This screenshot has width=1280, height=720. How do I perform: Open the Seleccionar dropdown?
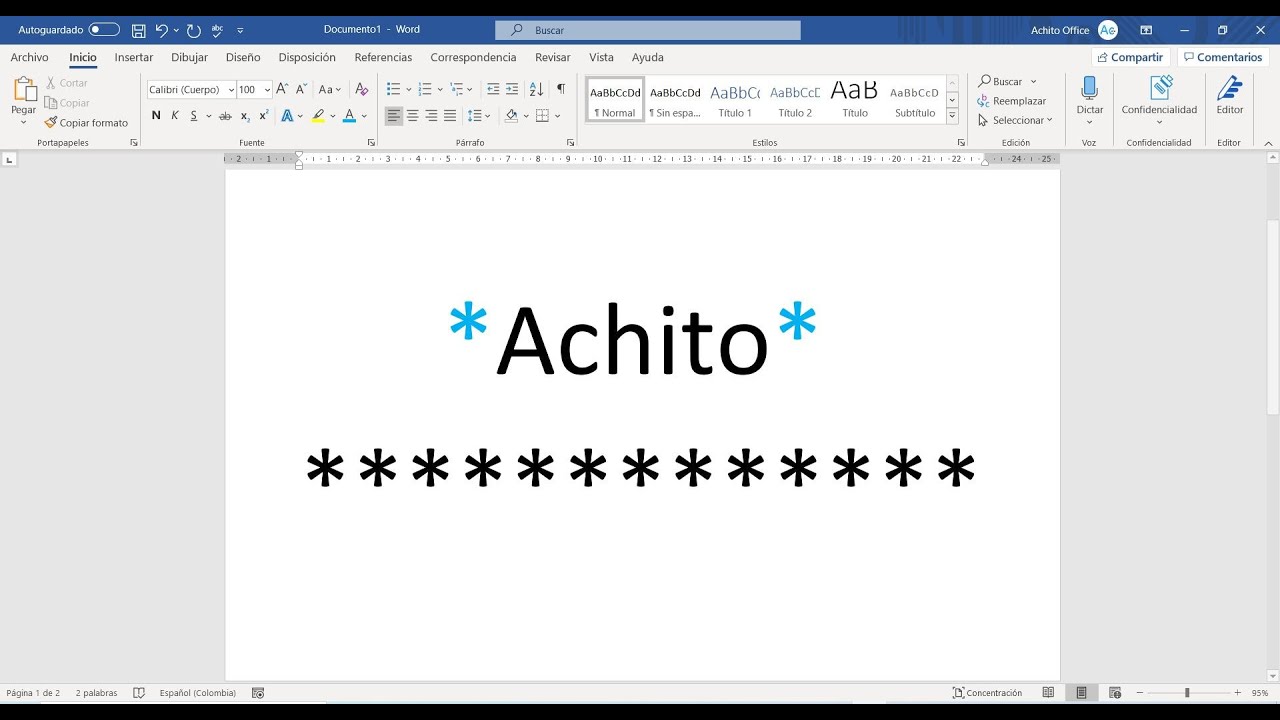click(1015, 120)
